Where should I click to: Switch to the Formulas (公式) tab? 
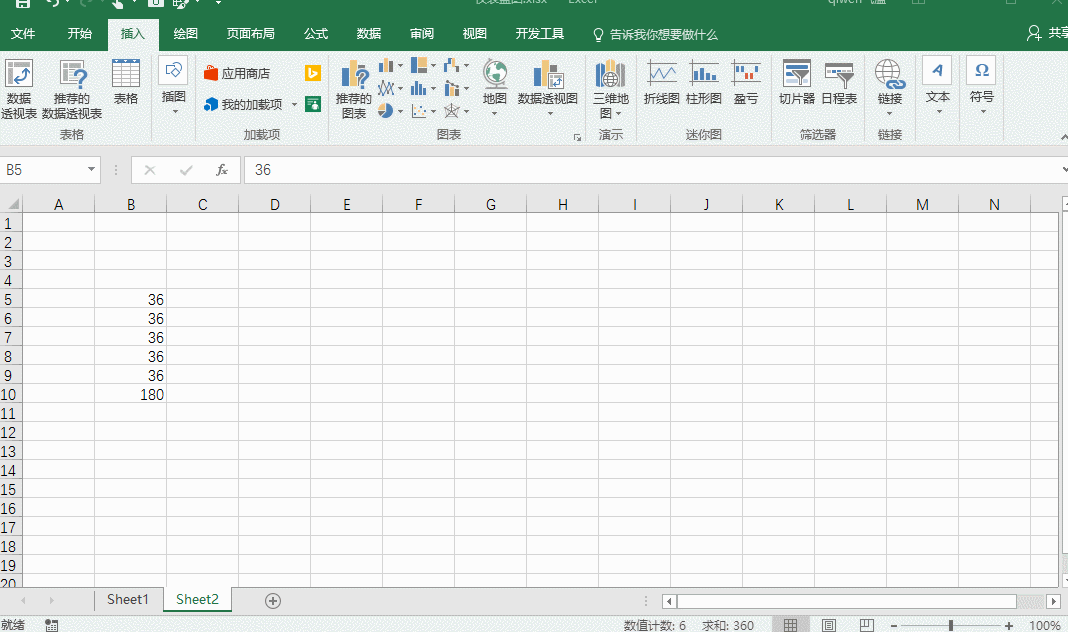tap(316, 34)
